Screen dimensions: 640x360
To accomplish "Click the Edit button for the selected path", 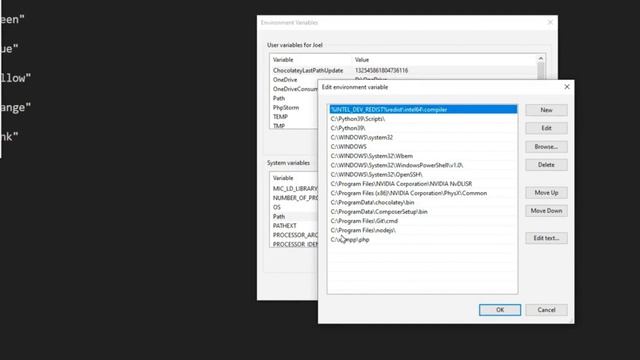I will click(546, 128).
